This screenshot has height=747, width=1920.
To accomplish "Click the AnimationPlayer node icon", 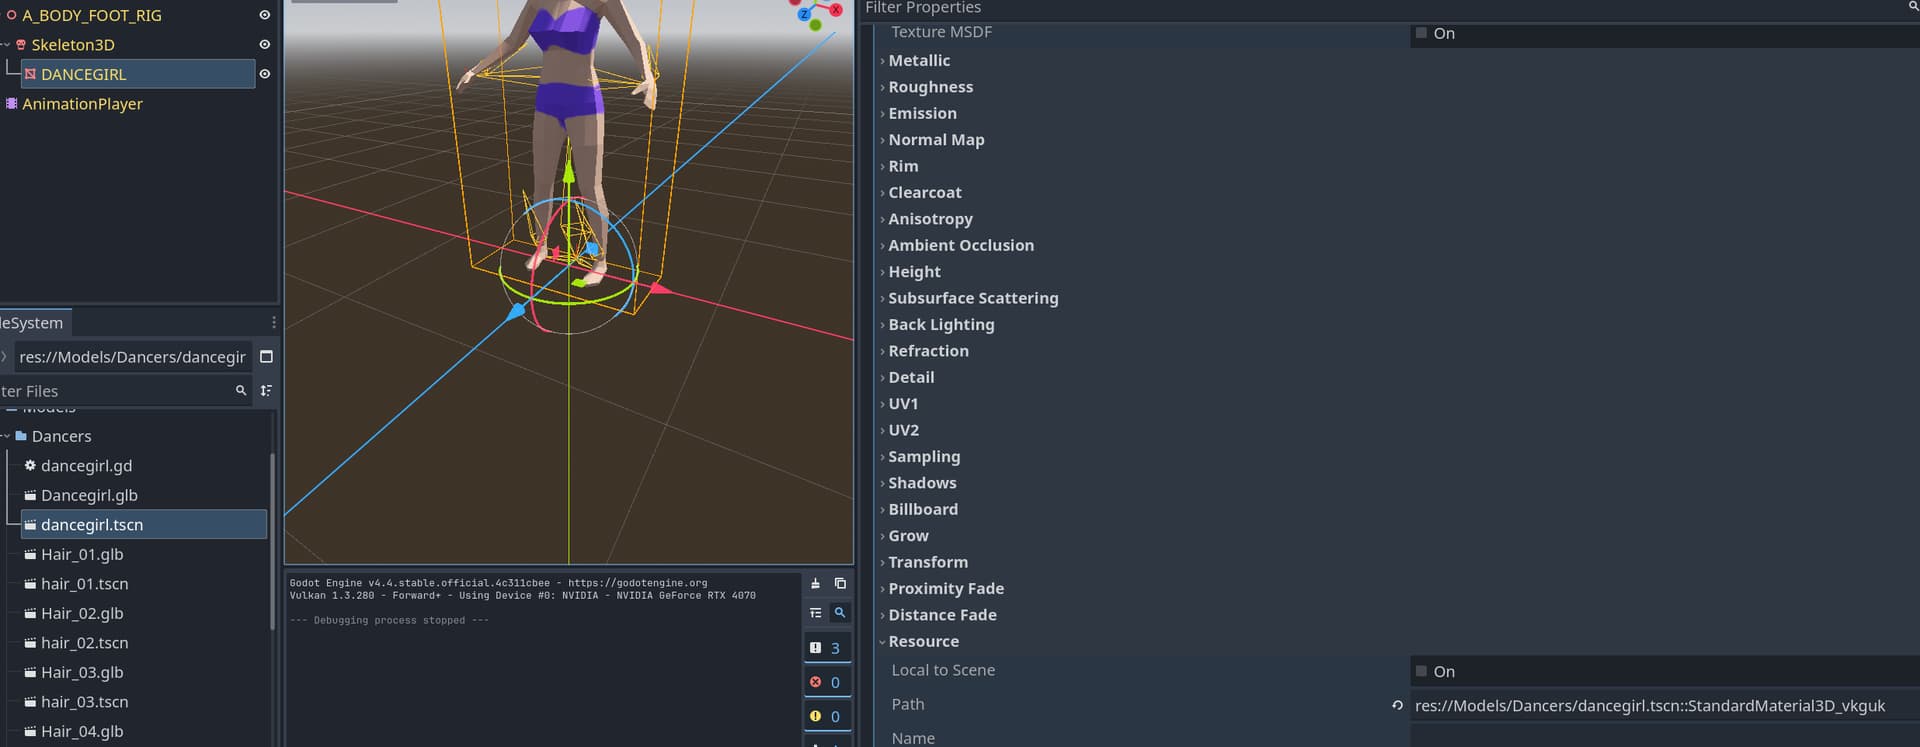I will pyautogui.click(x=12, y=103).
